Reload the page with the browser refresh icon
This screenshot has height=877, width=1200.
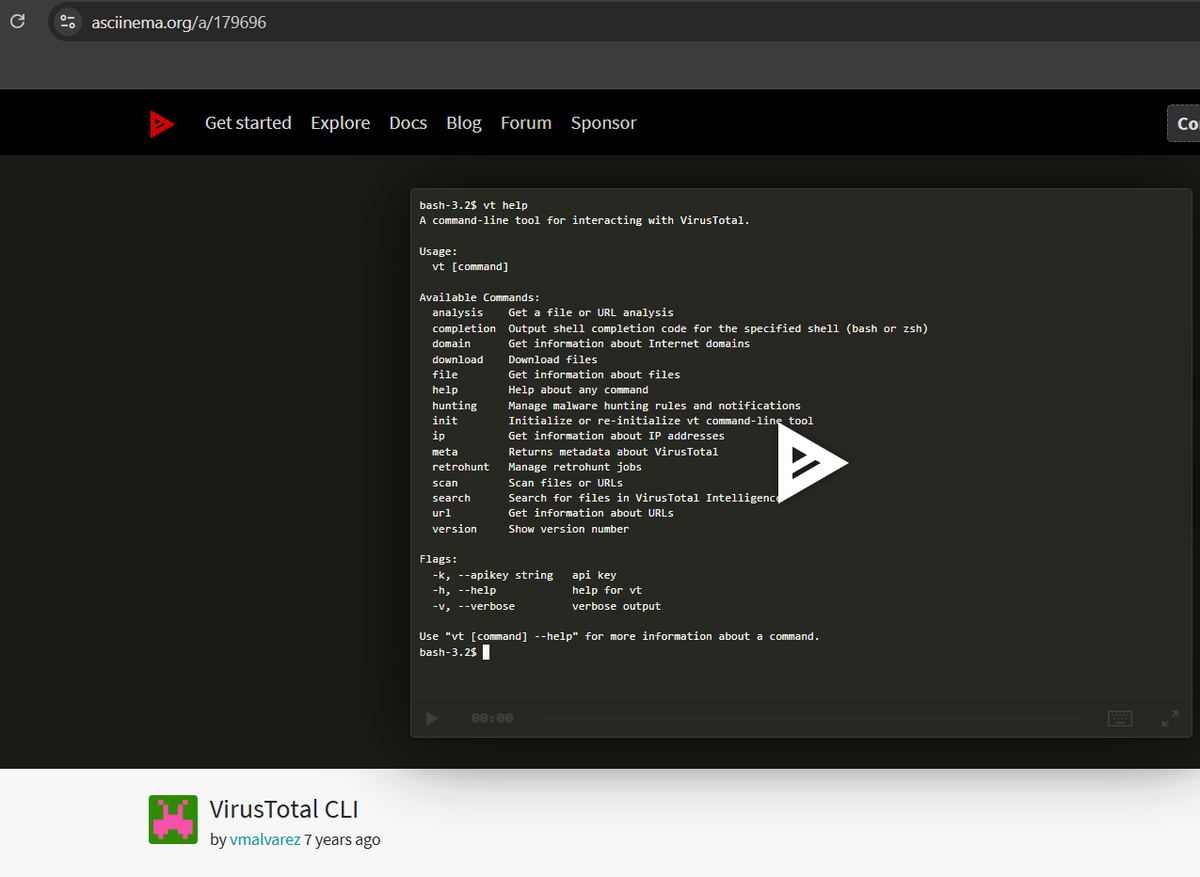click(17, 21)
